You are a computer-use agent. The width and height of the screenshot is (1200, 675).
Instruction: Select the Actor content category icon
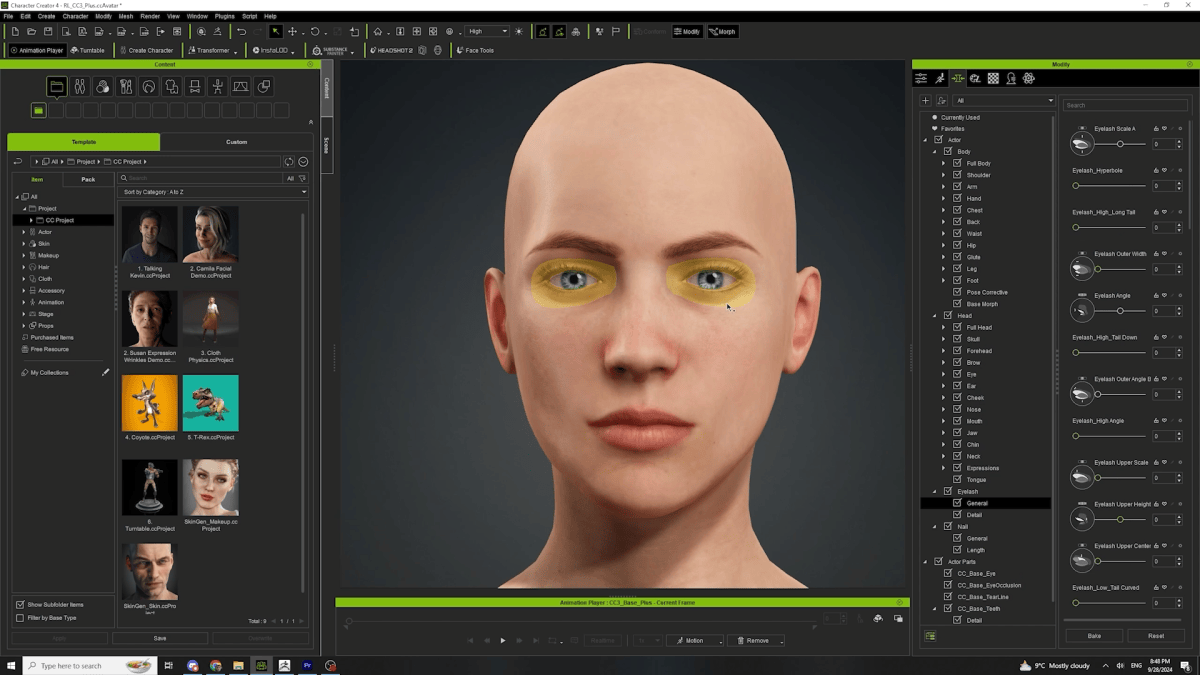80,87
